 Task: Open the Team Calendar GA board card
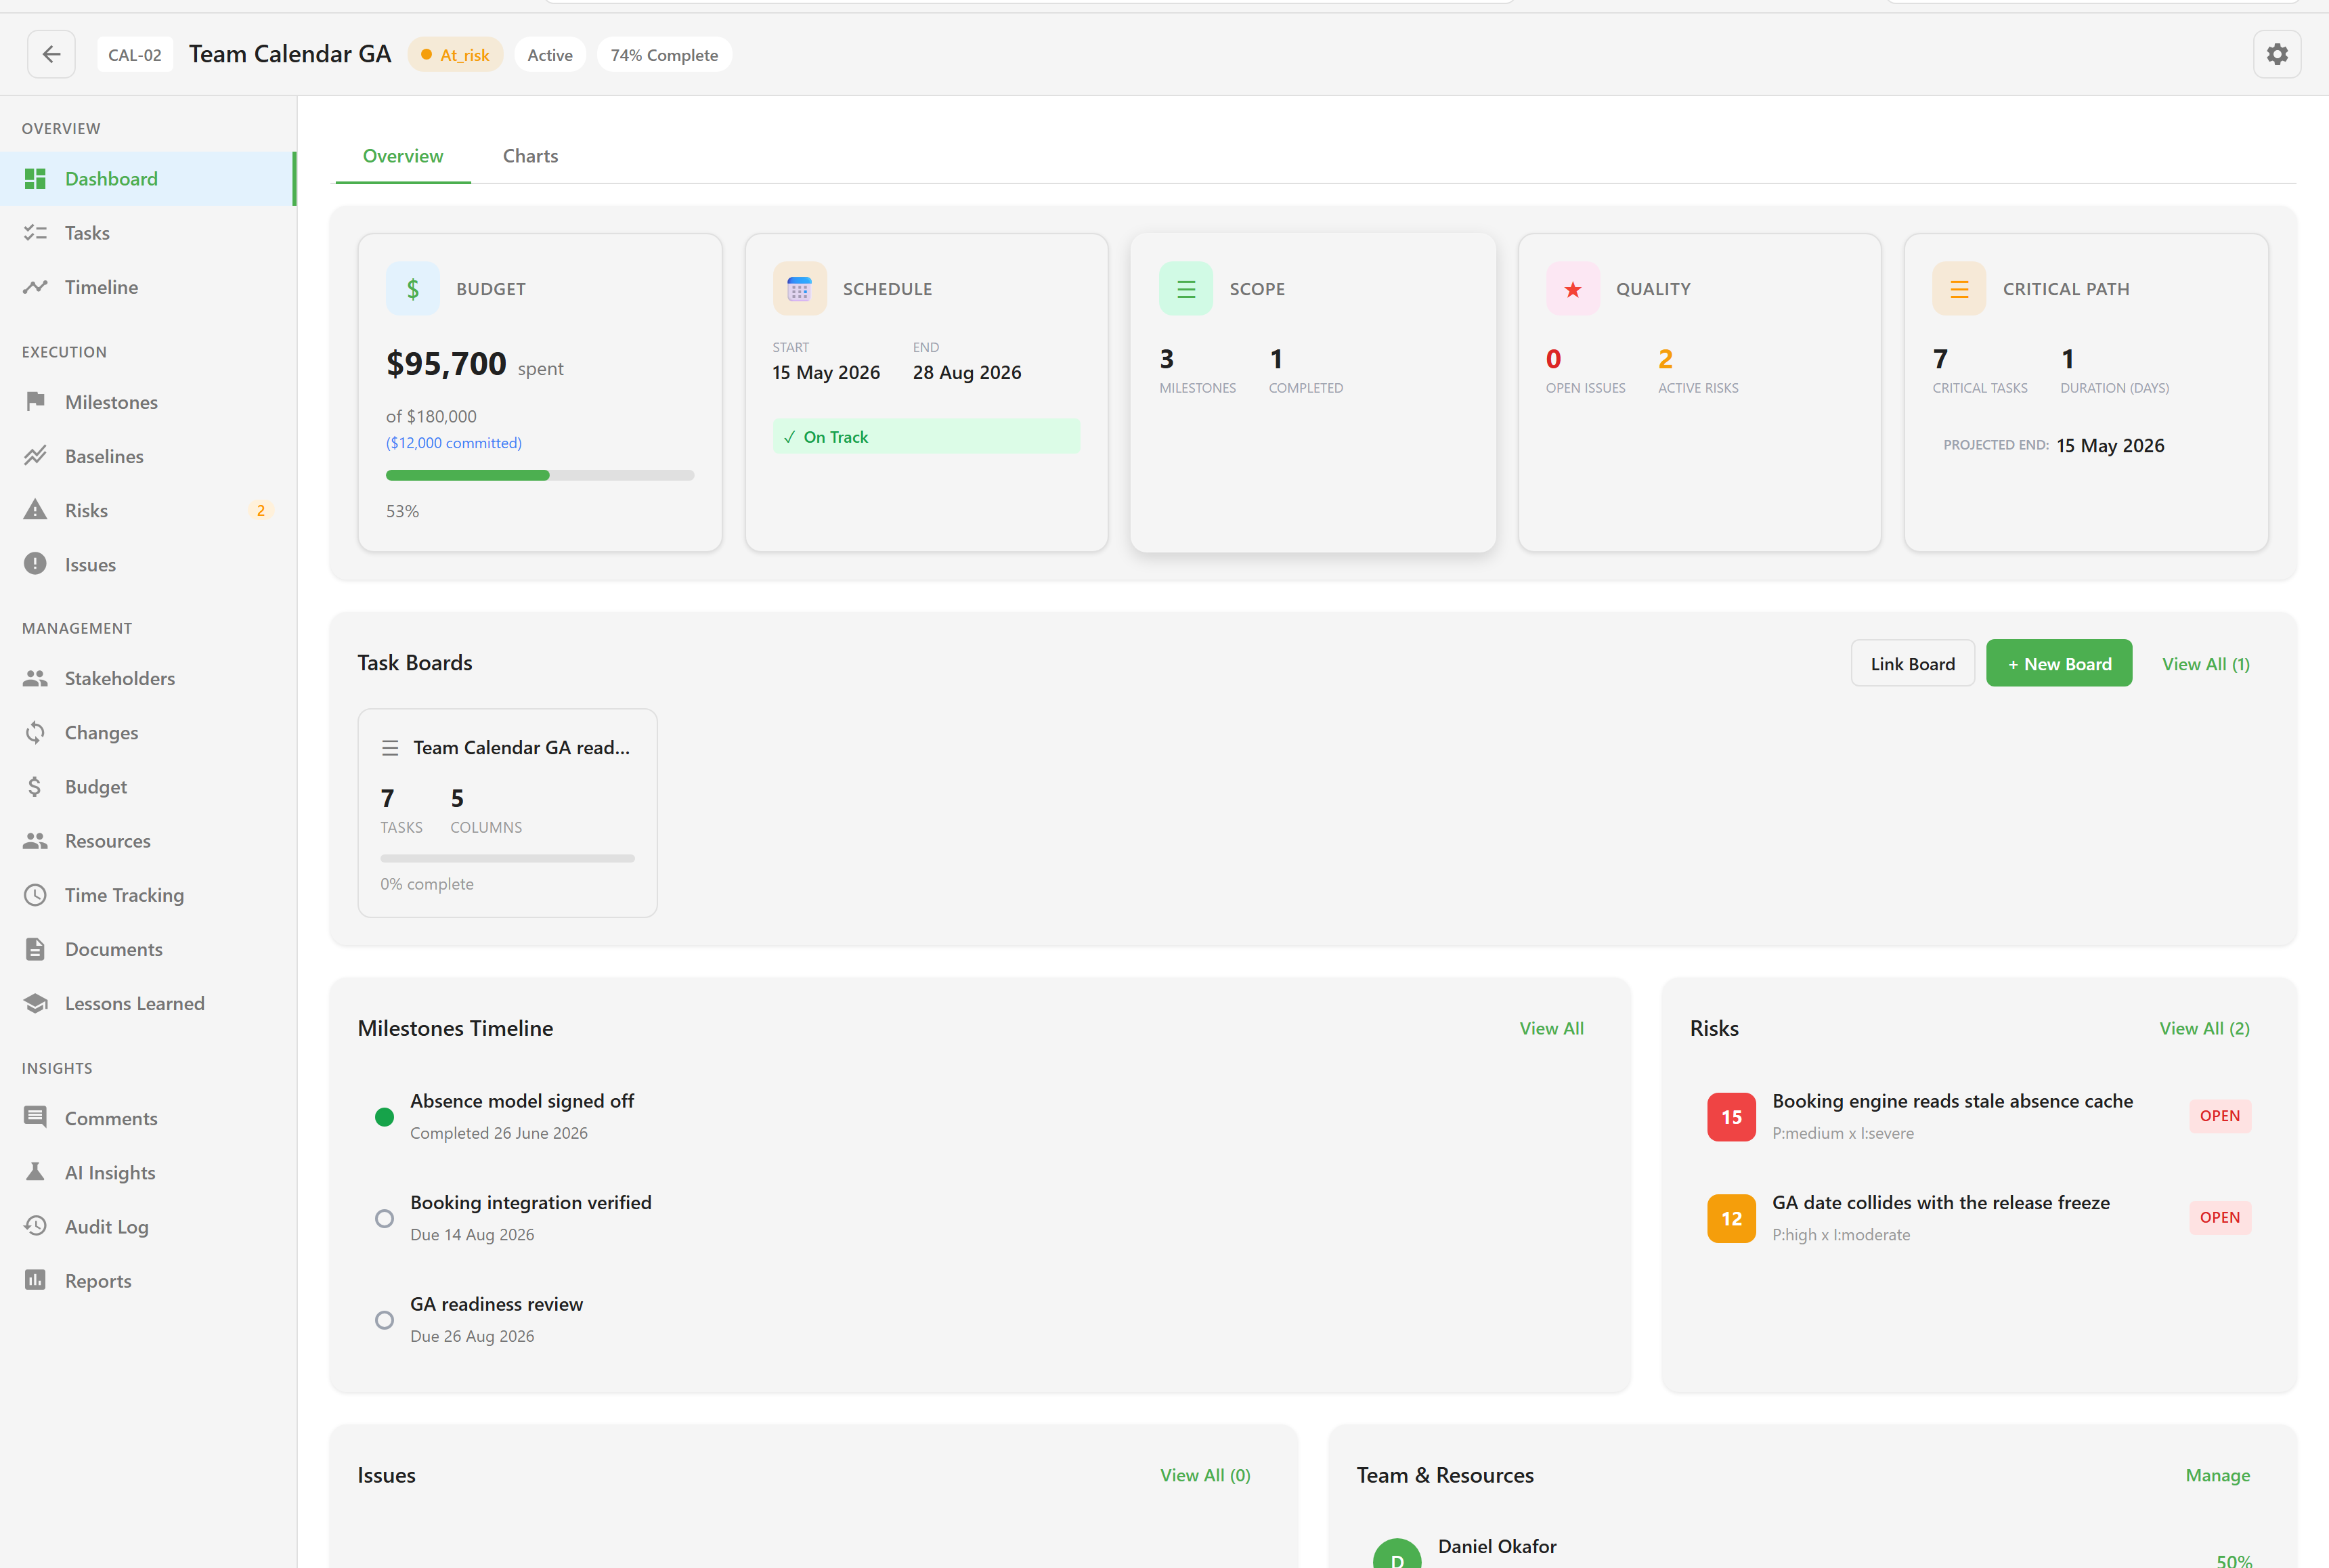[x=507, y=813]
